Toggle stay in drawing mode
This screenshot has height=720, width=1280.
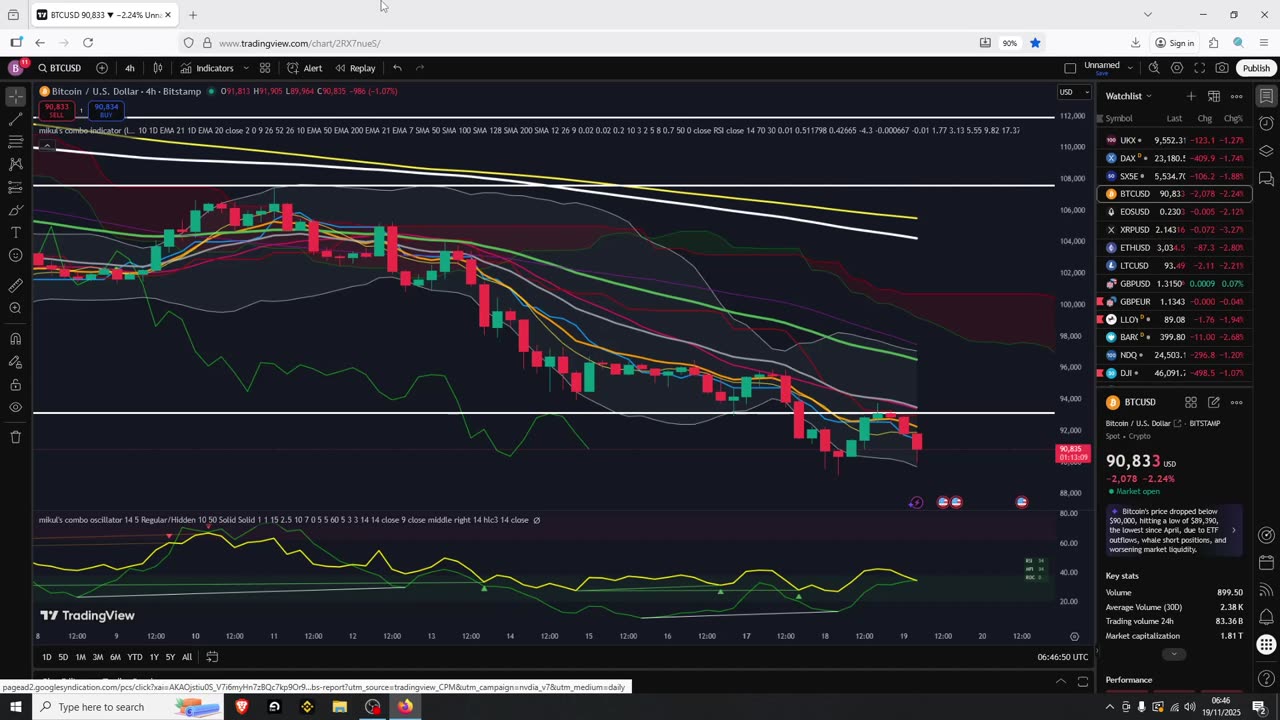(15, 361)
